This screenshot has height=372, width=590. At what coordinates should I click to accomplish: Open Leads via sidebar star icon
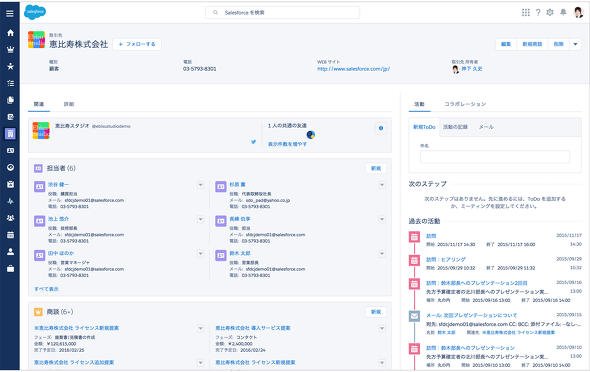(x=10, y=66)
